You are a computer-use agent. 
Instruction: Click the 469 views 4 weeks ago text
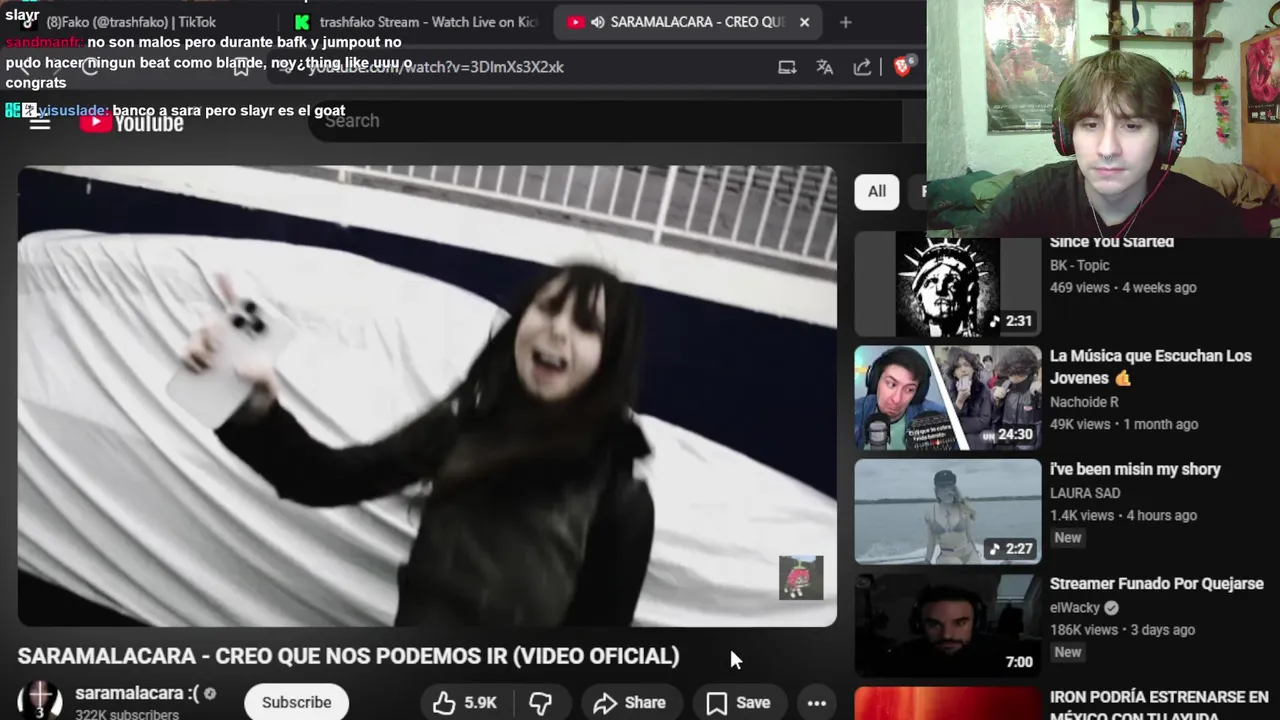coord(1123,287)
